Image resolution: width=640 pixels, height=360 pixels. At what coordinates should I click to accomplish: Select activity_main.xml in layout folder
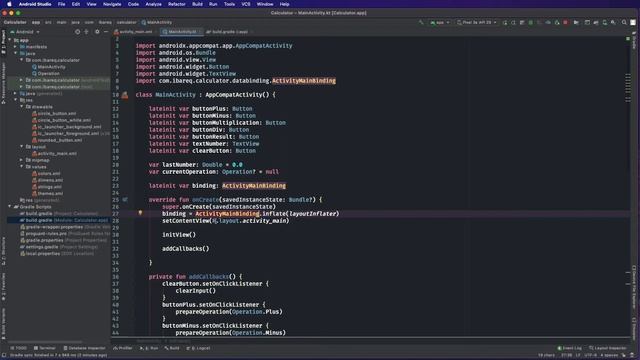54,153
